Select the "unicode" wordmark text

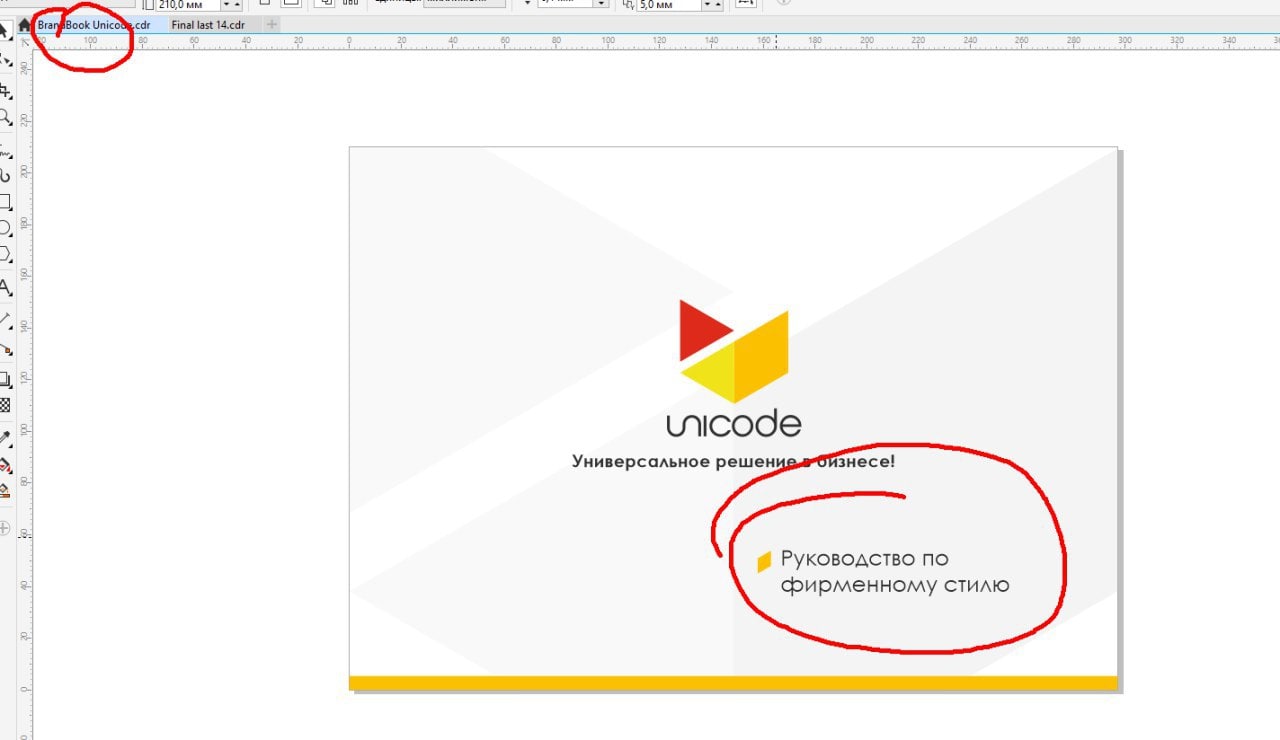point(734,423)
